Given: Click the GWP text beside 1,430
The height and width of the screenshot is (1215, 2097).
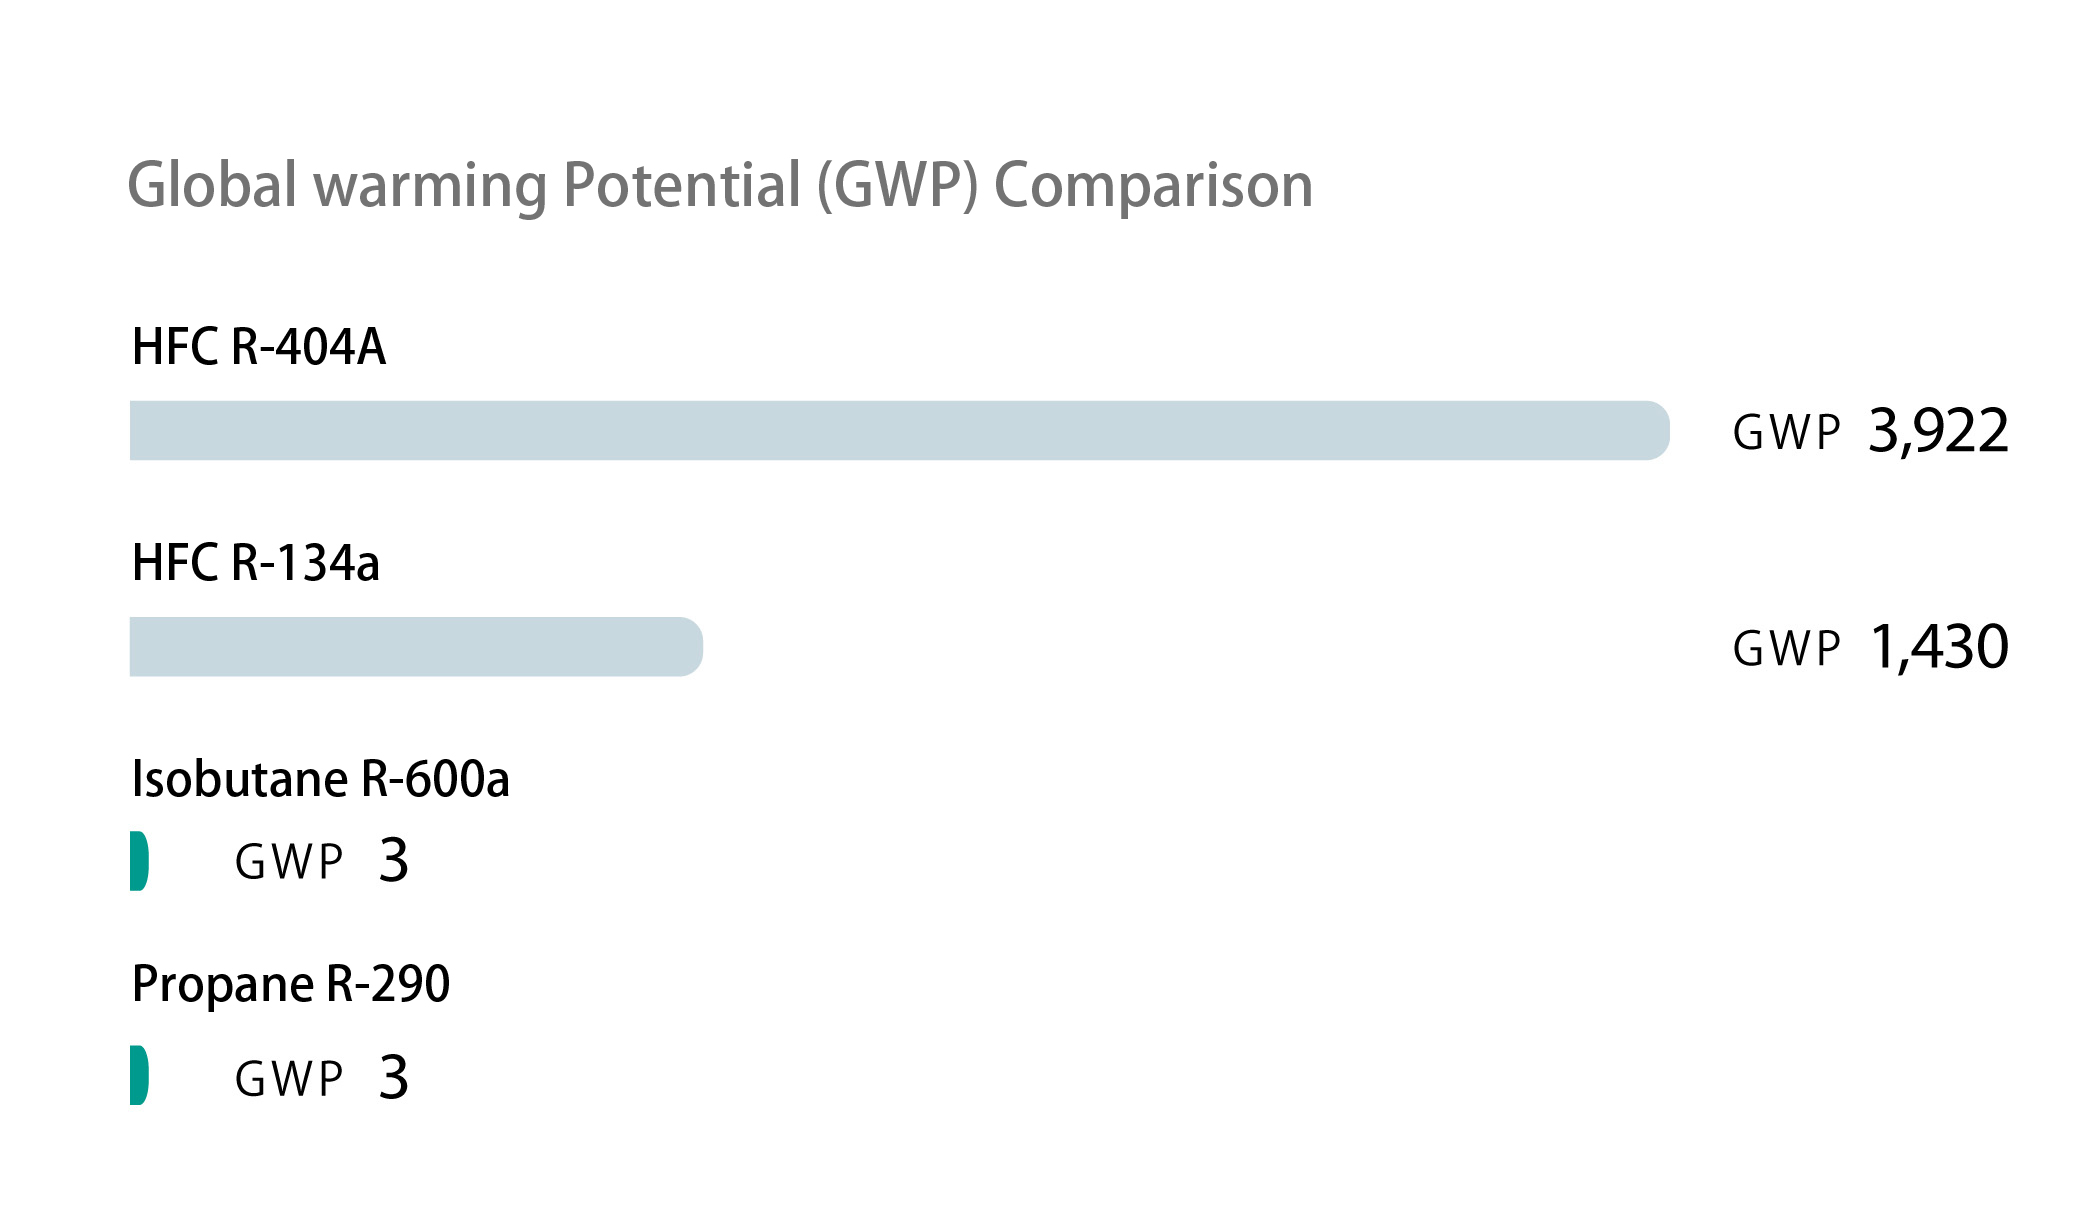Looking at the screenshot, I should point(1786,650).
